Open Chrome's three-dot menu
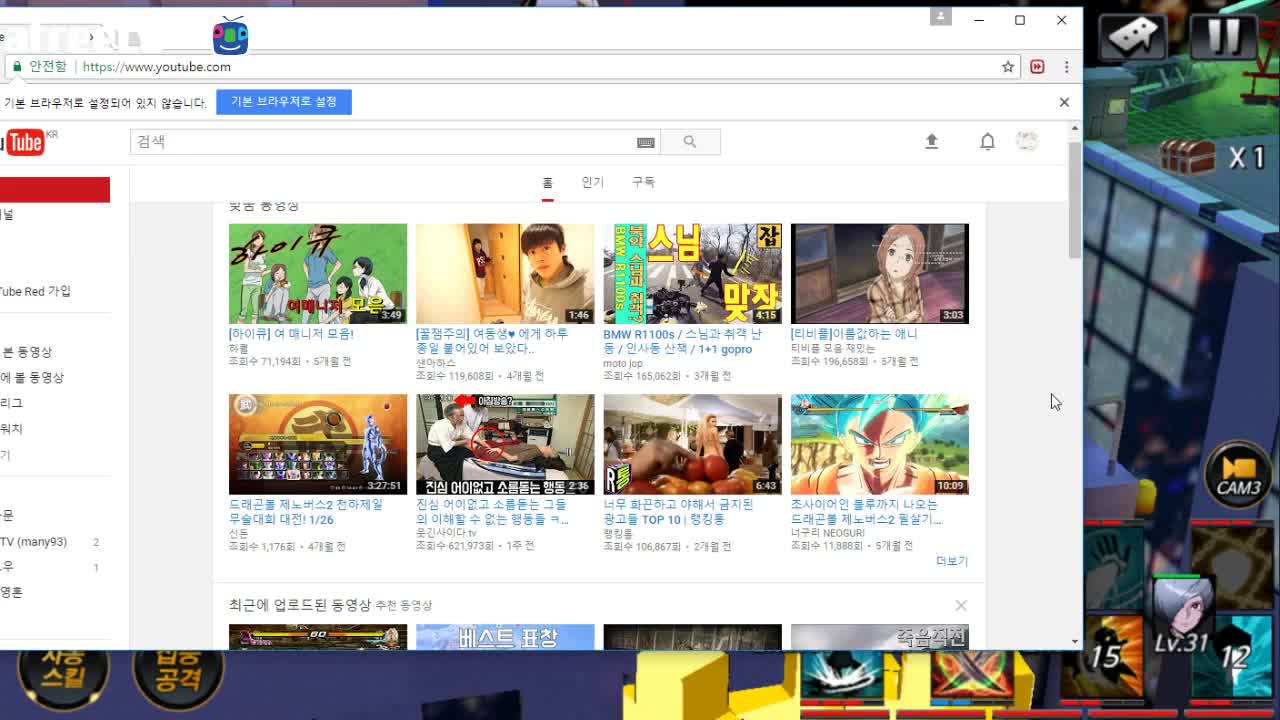The image size is (1280, 720). (1066, 67)
